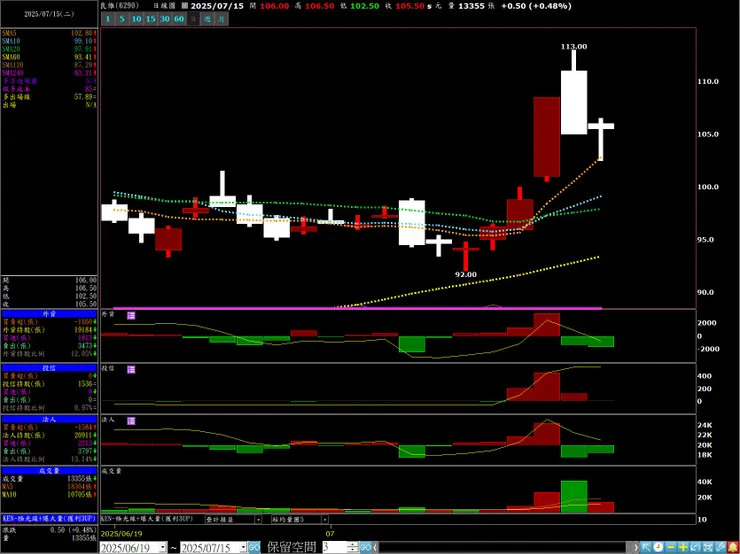This screenshot has height=554, width=740.
Task: Select the arrow cursor tool icon
Action: click(646, 547)
